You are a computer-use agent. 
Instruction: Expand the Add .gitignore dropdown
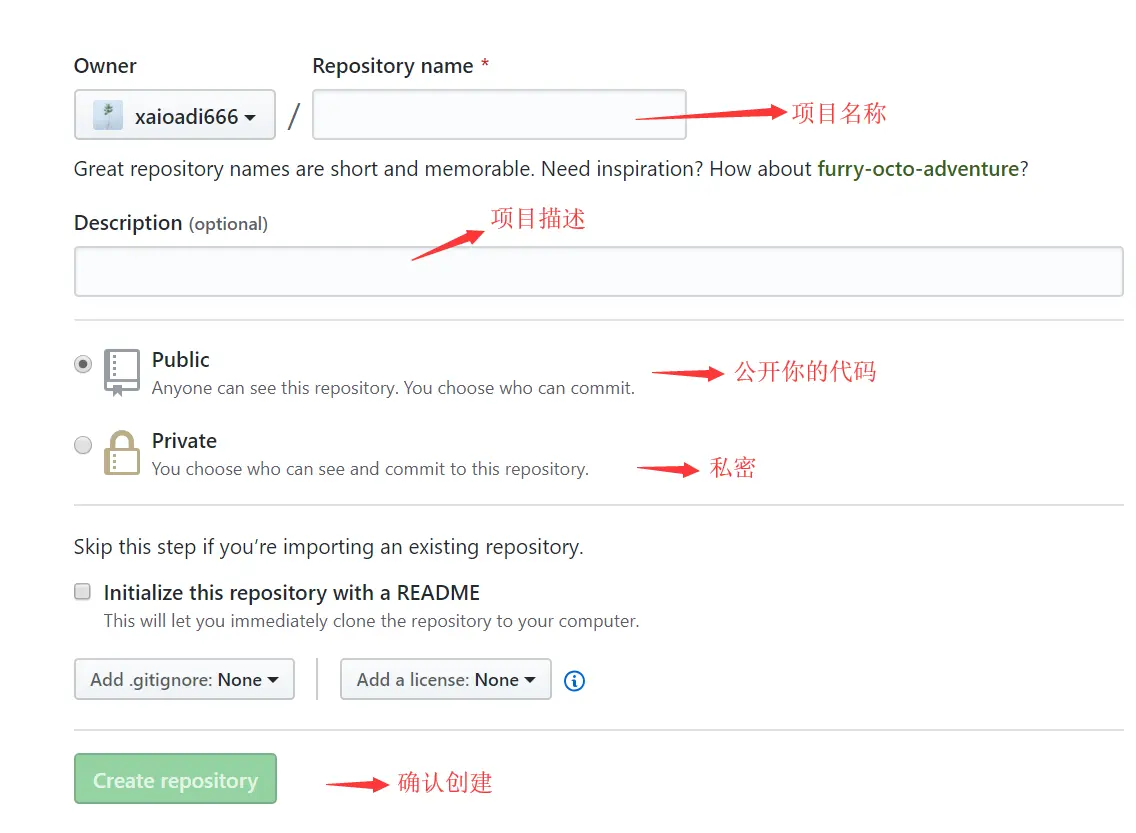point(184,679)
